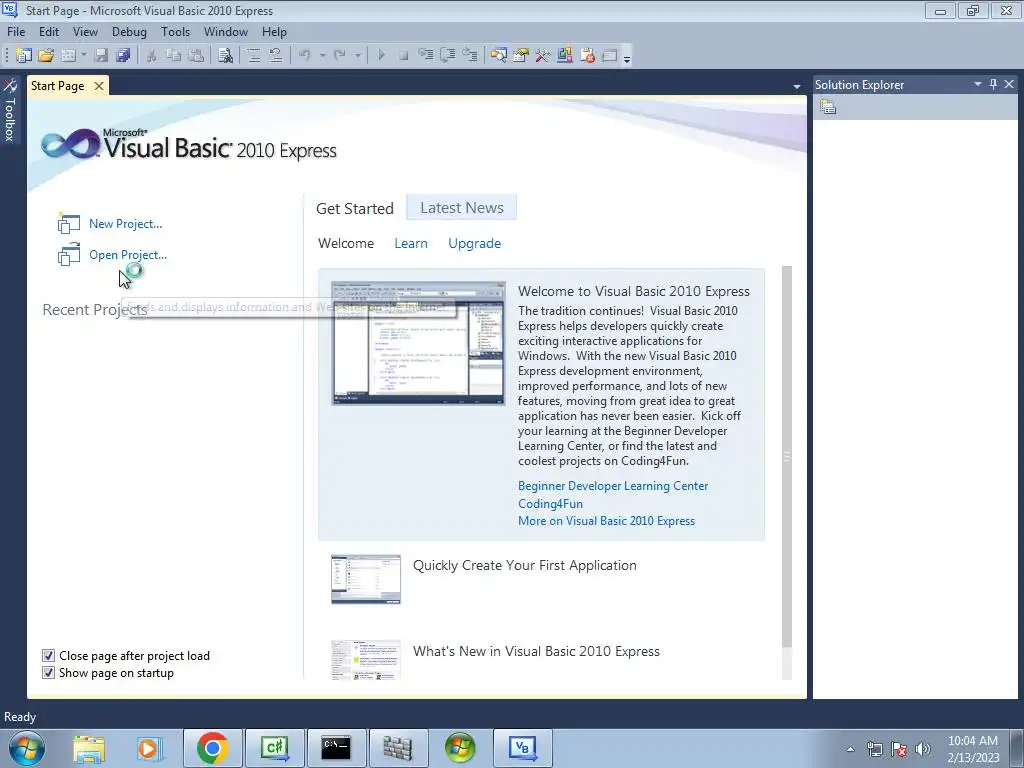The image size is (1024, 768).
Task: Open the View menu
Action: 85,31
